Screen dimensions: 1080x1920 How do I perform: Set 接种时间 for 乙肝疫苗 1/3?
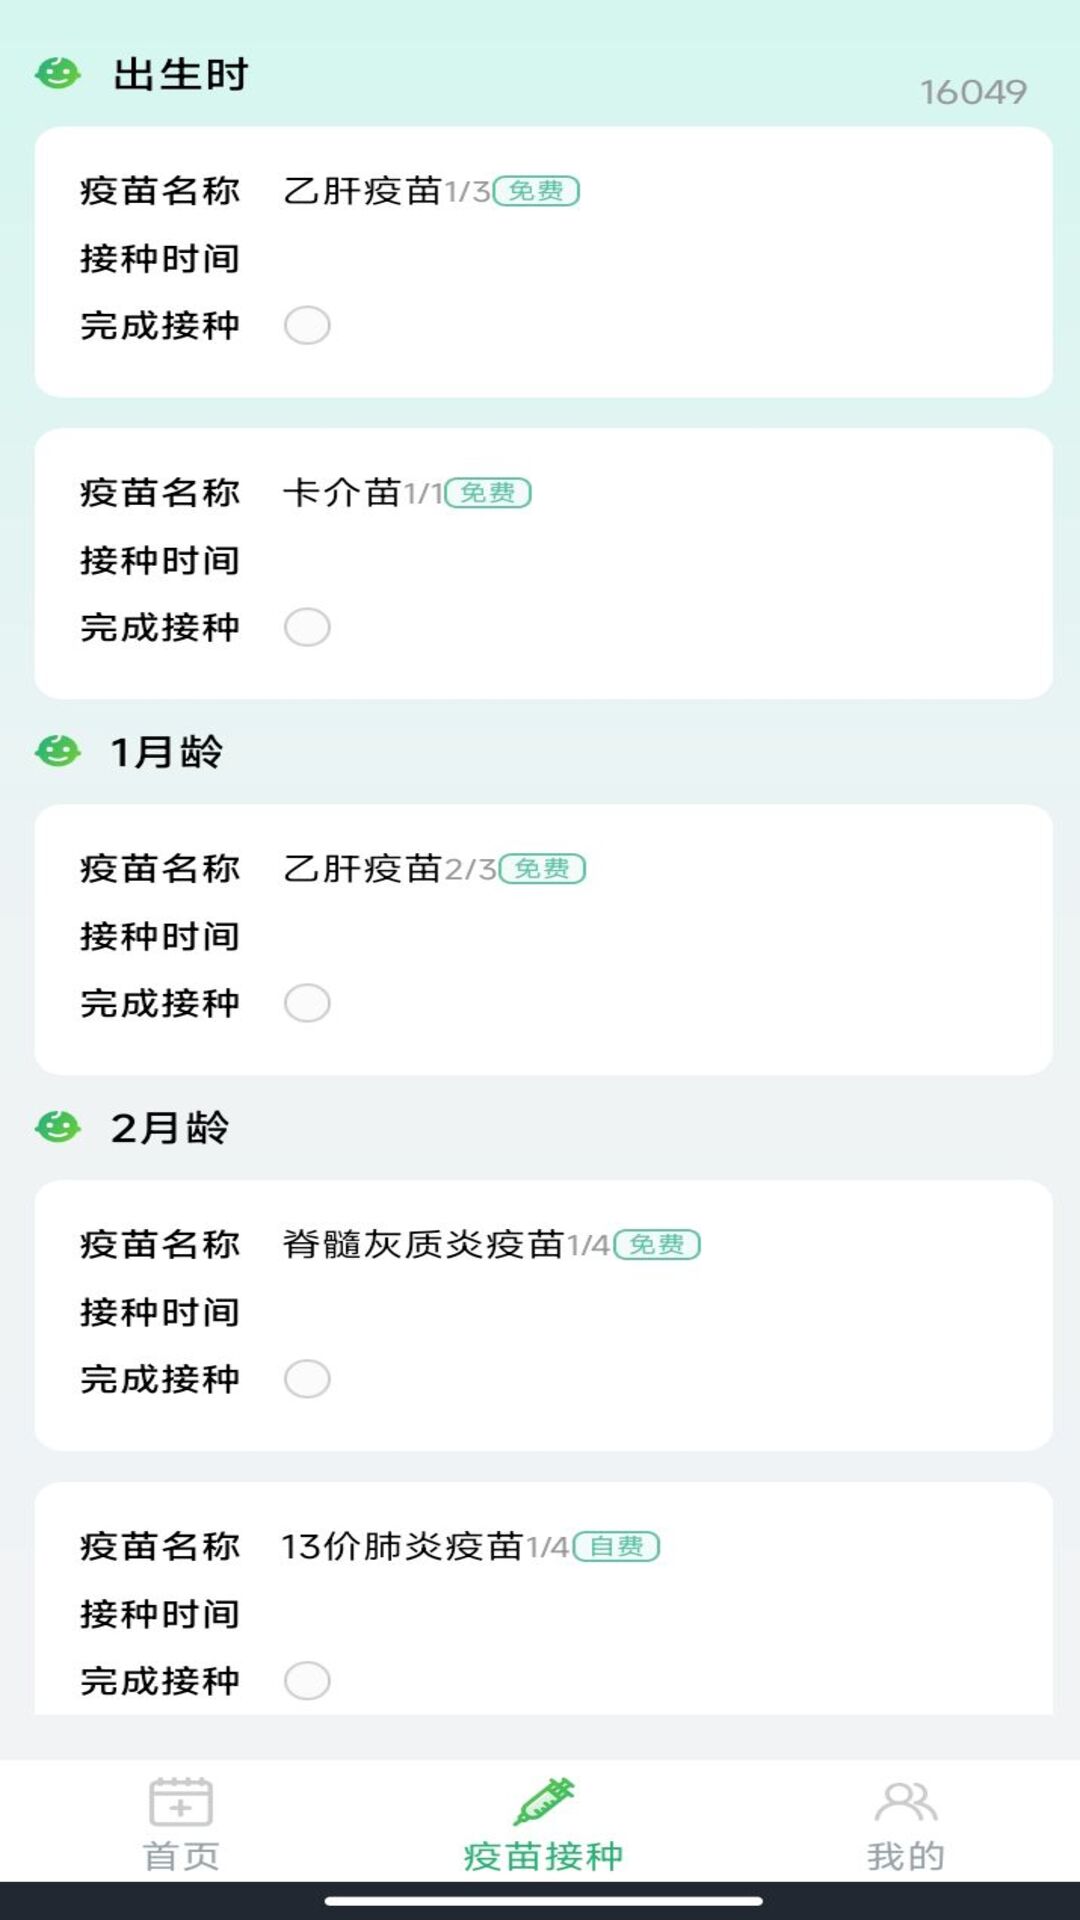click(600, 259)
